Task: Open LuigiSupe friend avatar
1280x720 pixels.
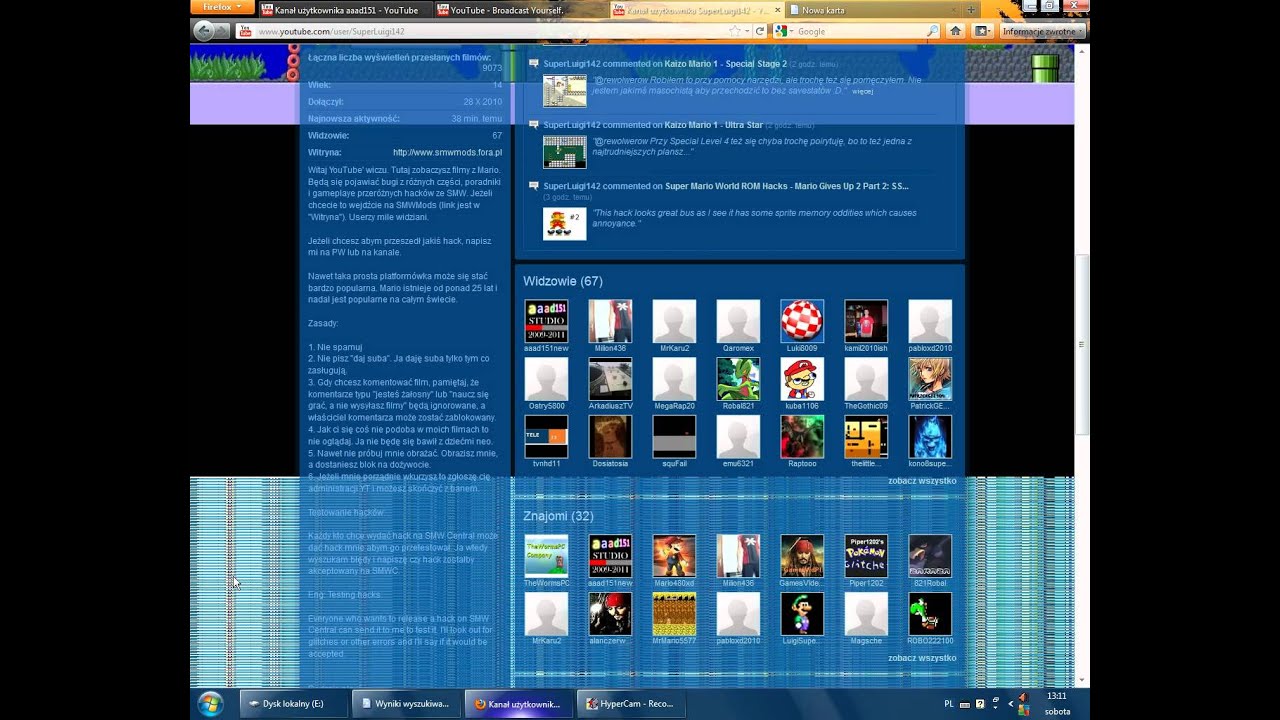Action: point(802,614)
